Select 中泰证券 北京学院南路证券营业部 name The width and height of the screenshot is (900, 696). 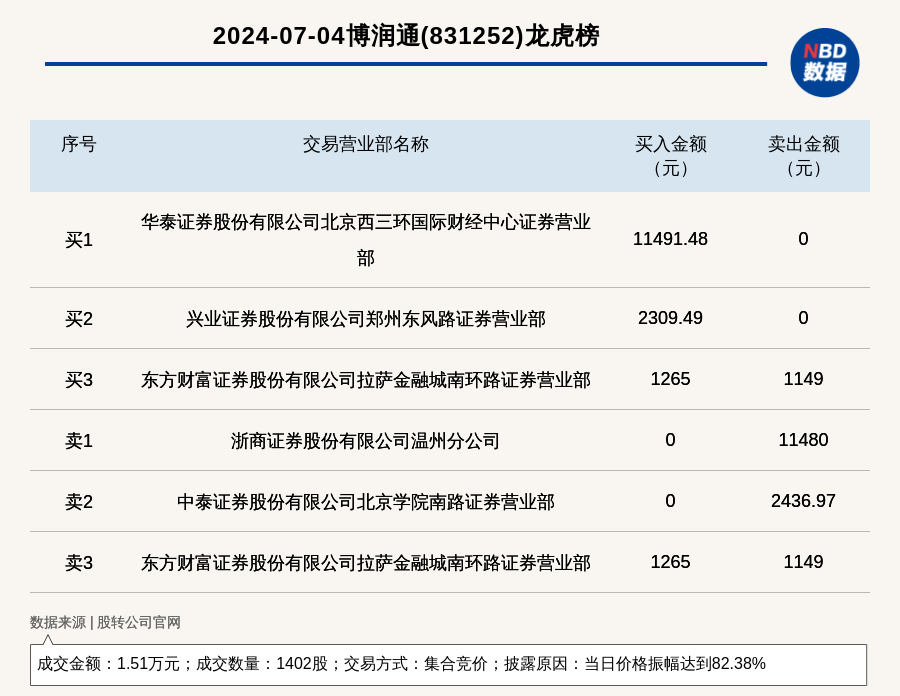coord(366,501)
